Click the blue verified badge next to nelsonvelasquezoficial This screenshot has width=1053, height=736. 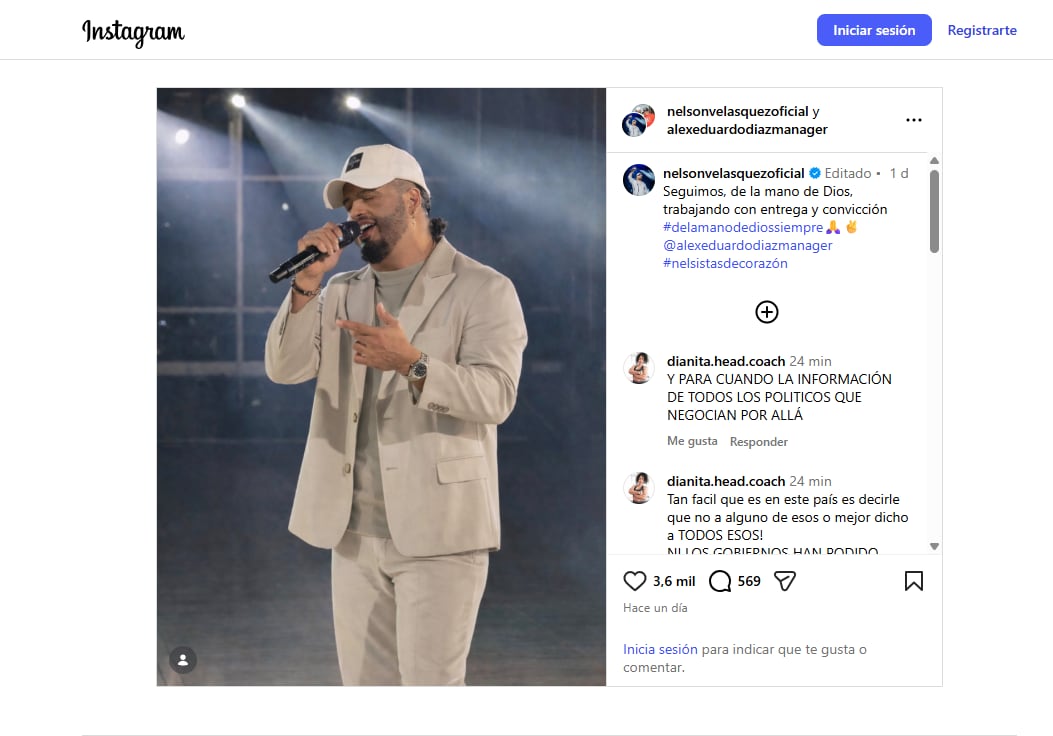[813, 172]
